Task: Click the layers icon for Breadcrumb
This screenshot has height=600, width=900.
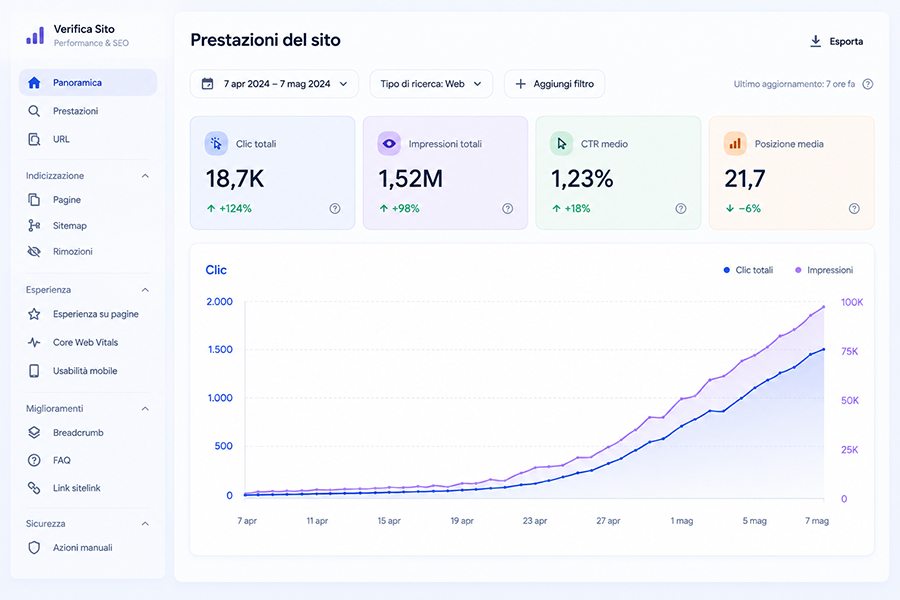Action: point(34,432)
